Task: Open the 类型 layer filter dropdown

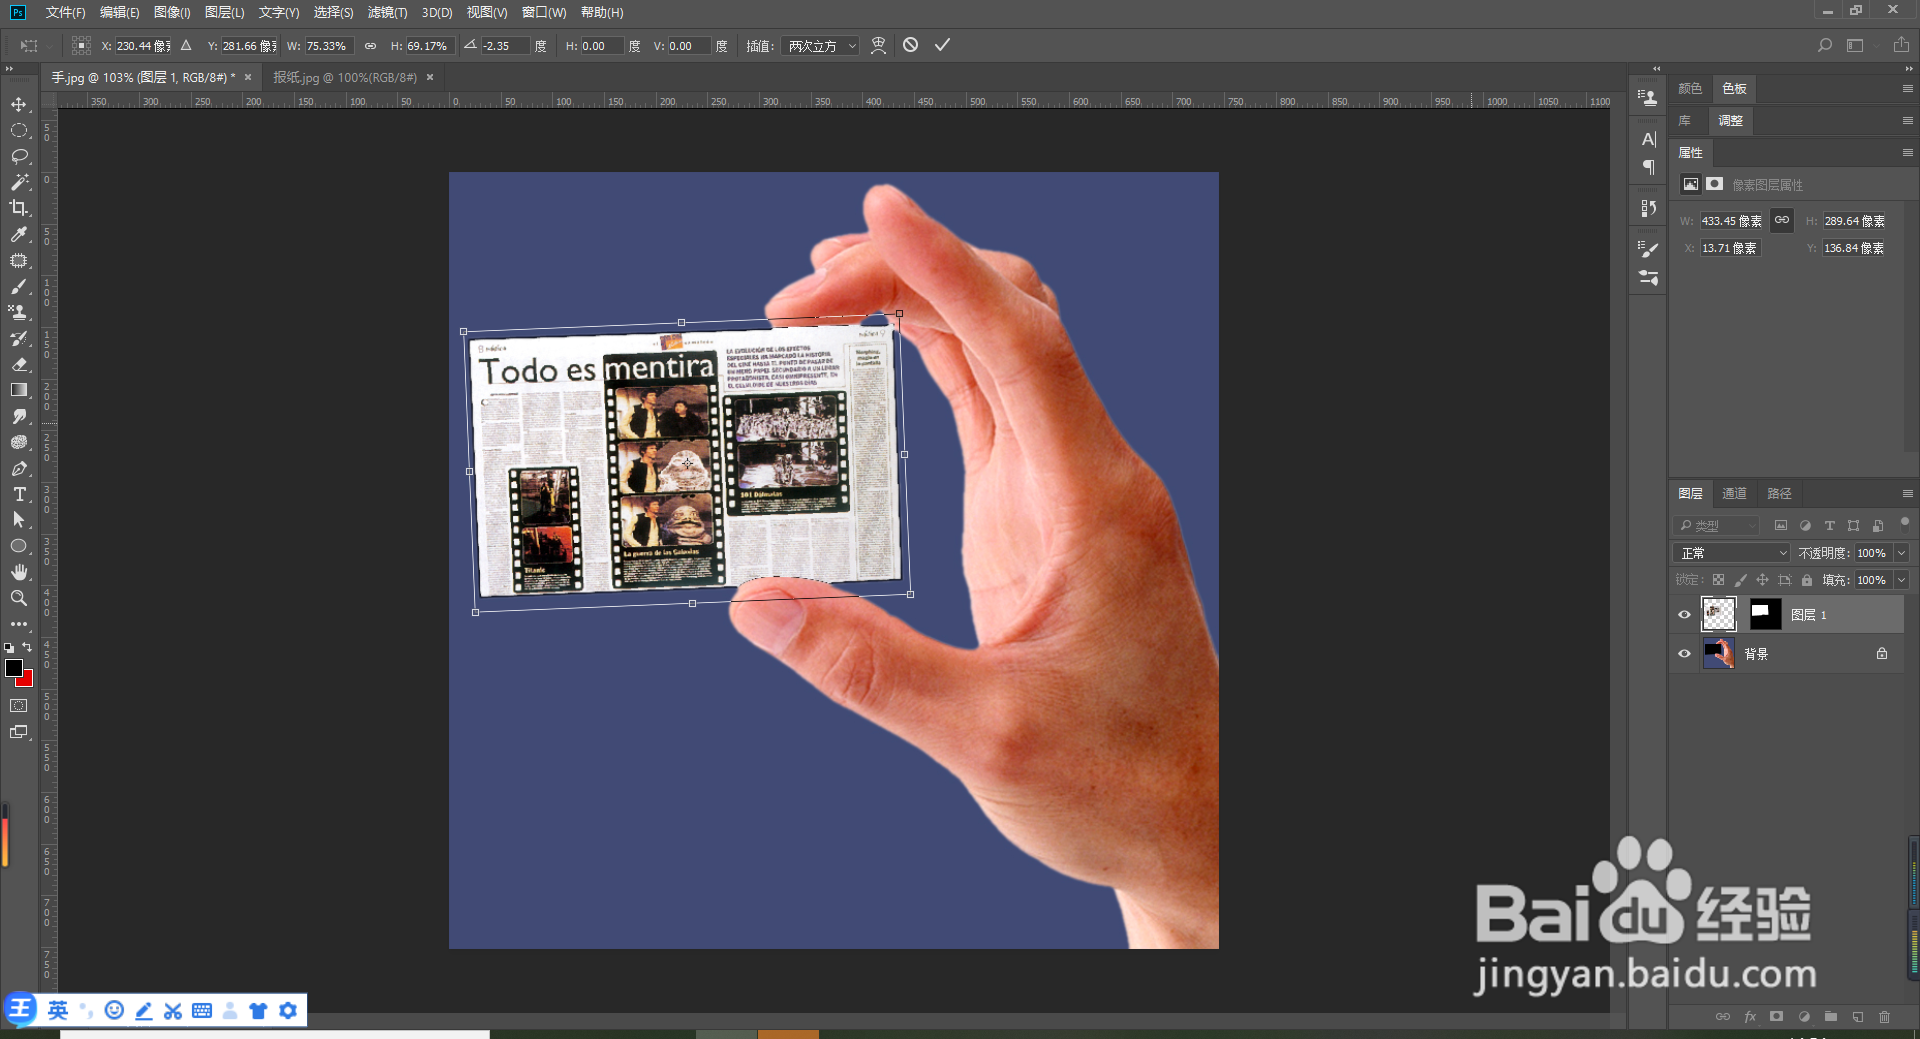Action: [x=1717, y=526]
